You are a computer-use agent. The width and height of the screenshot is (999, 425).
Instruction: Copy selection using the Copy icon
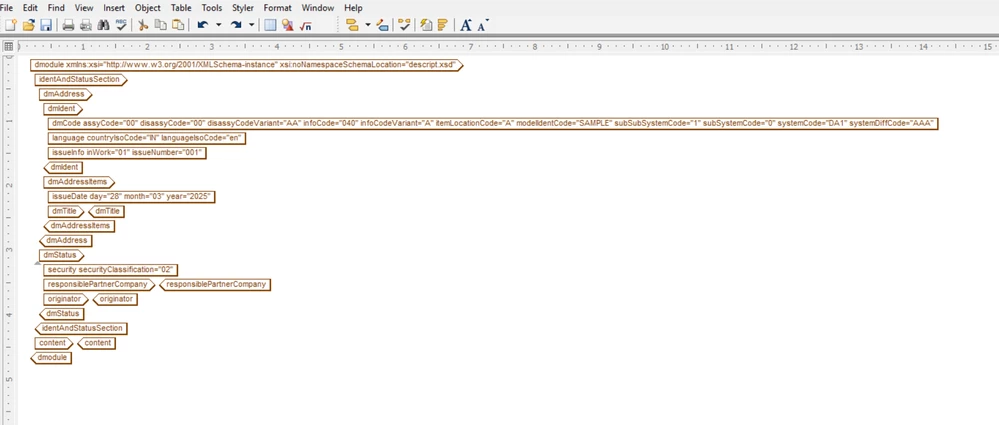[x=161, y=25]
